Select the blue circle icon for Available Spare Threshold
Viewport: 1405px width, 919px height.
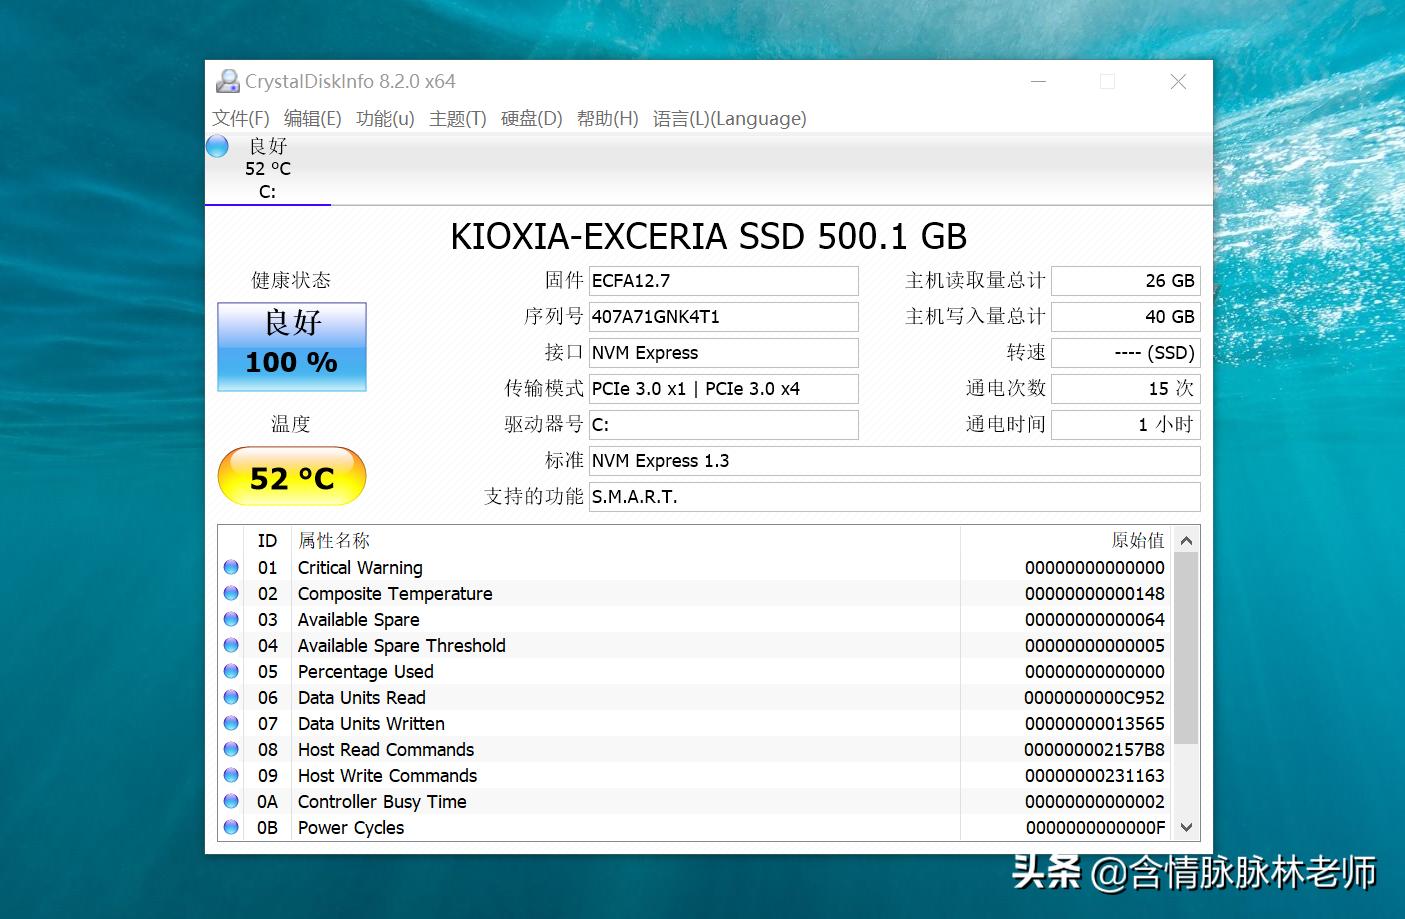coord(231,645)
